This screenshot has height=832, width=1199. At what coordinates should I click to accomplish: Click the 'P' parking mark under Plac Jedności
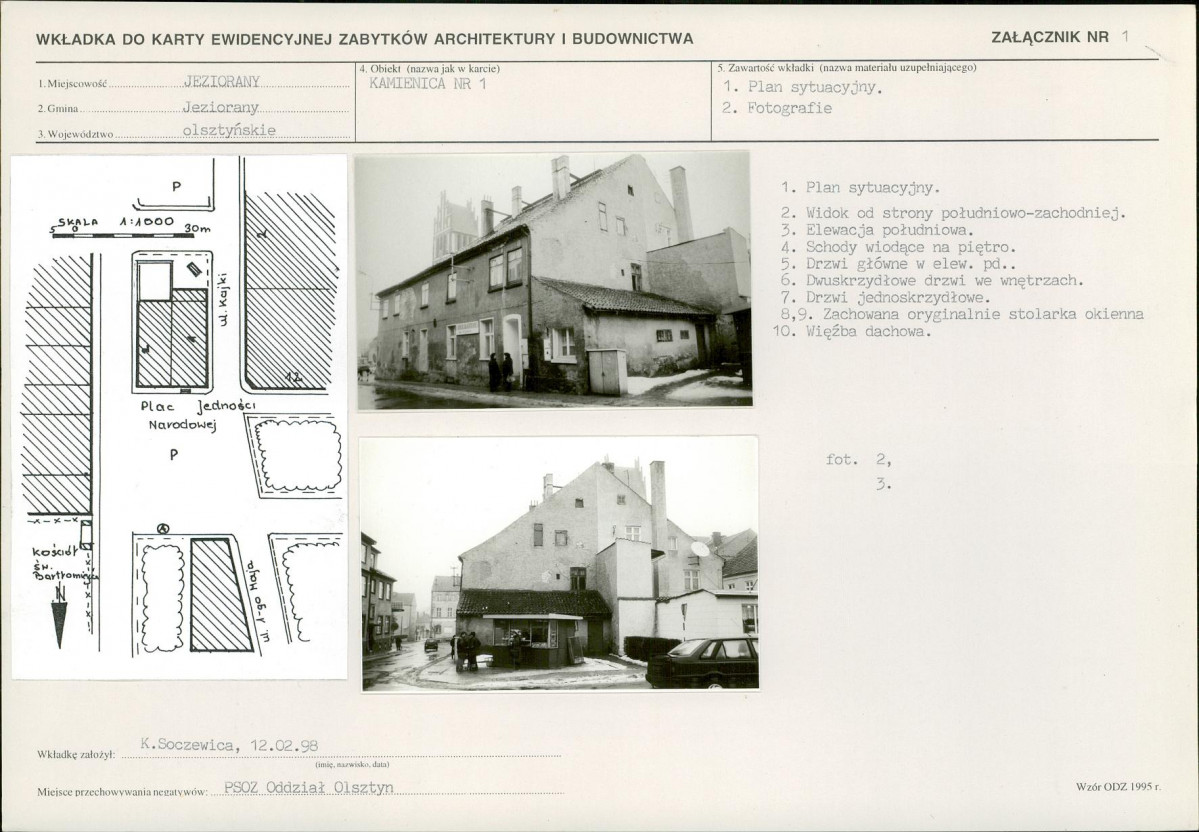[x=174, y=454]
